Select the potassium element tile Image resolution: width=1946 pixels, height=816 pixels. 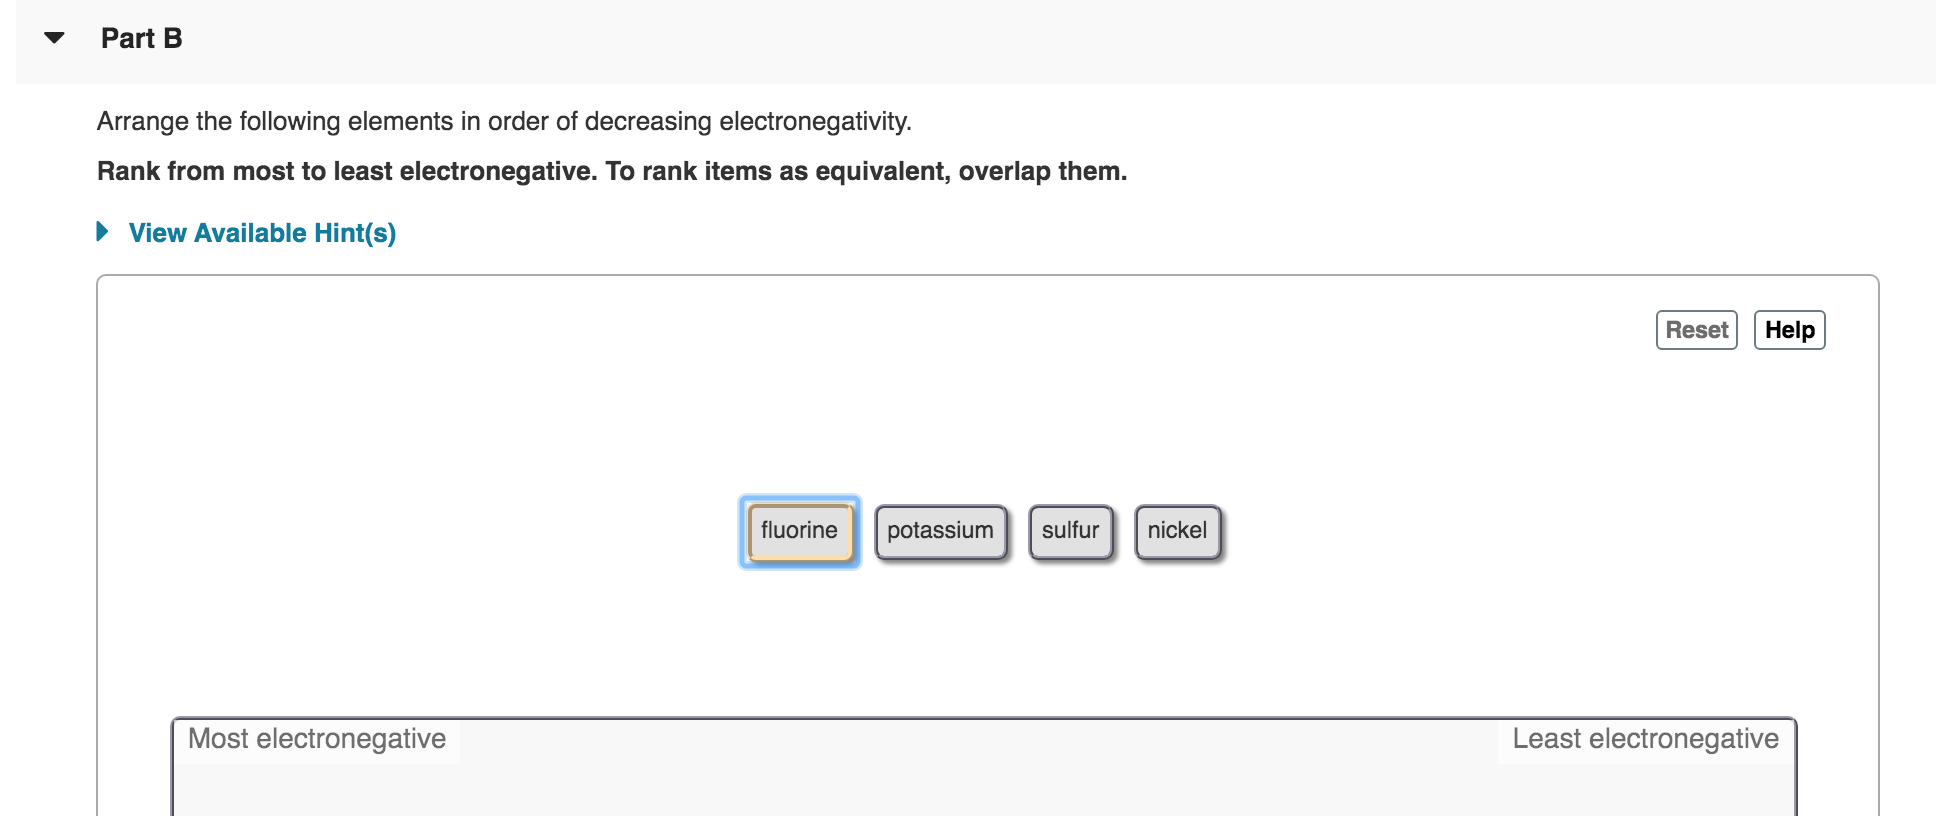coord(940,531)
